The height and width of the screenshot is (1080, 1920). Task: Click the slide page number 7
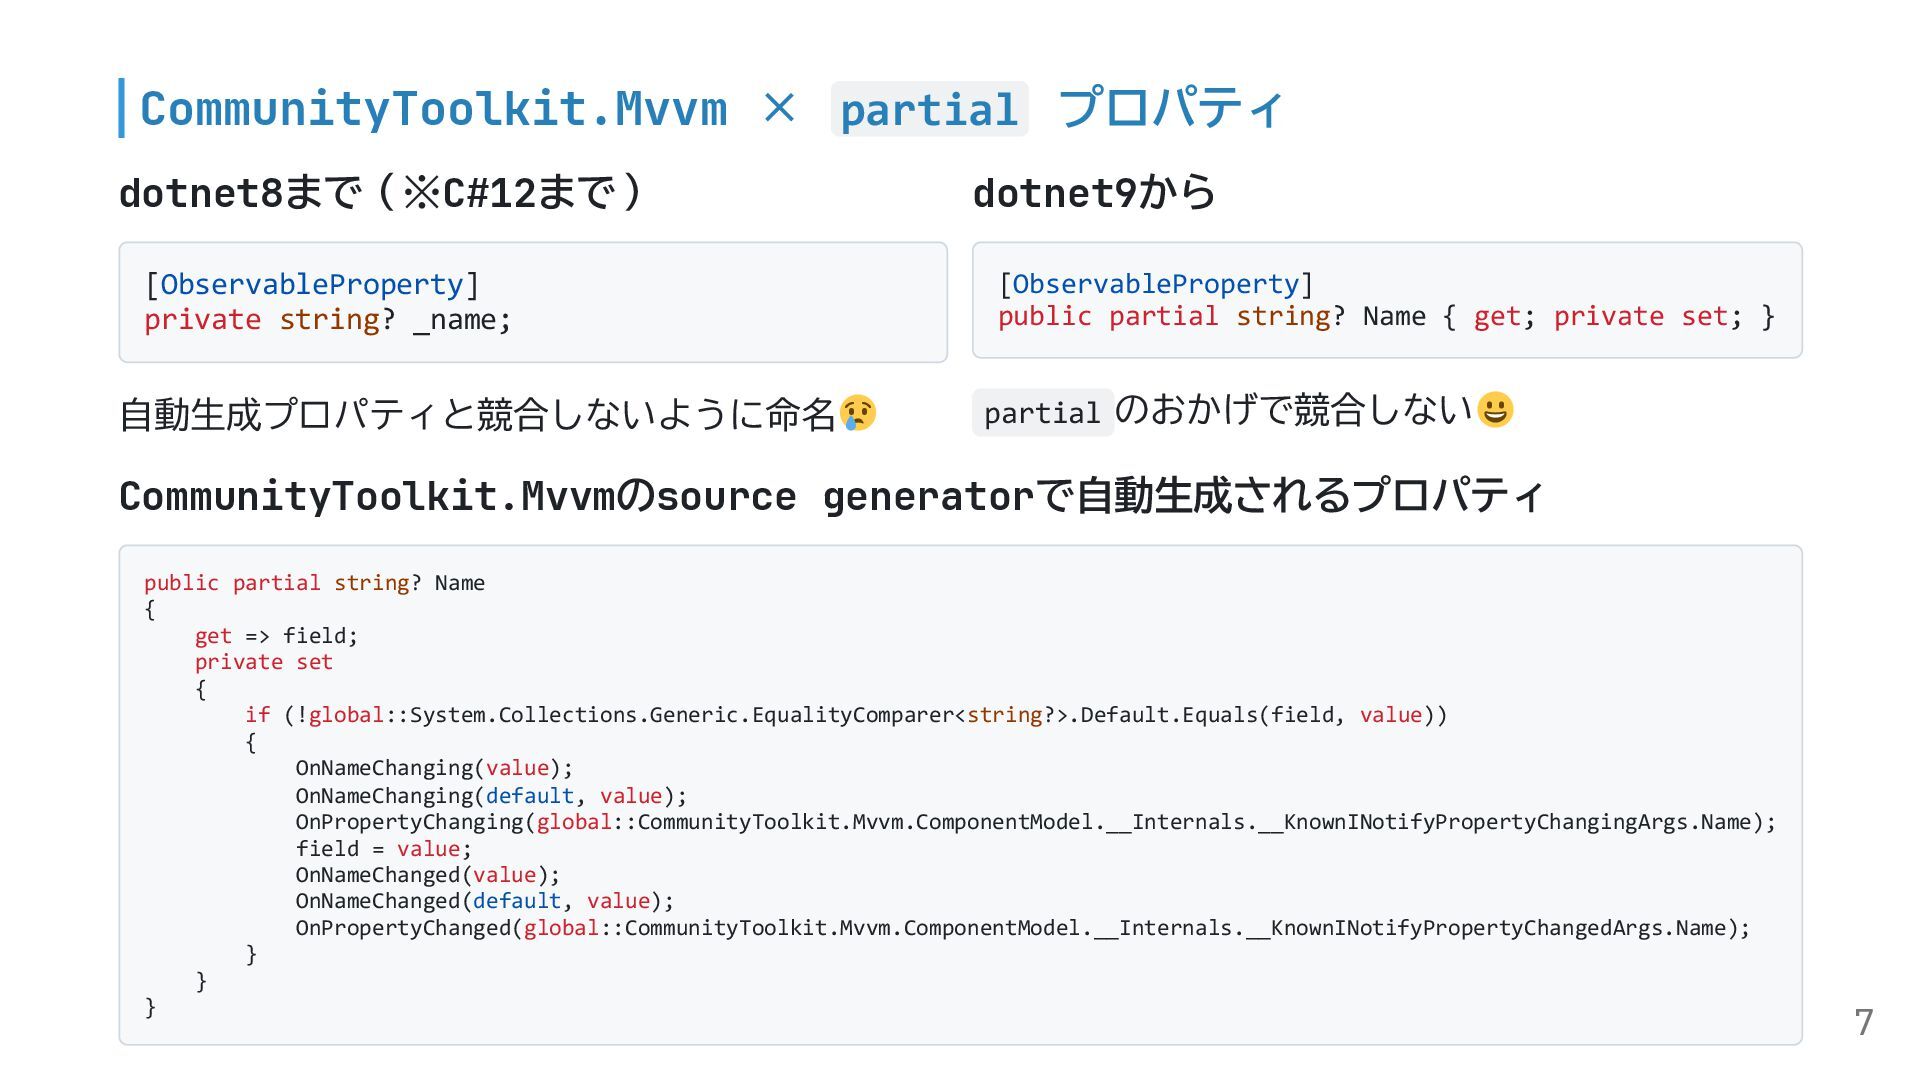(1863, 1022)
